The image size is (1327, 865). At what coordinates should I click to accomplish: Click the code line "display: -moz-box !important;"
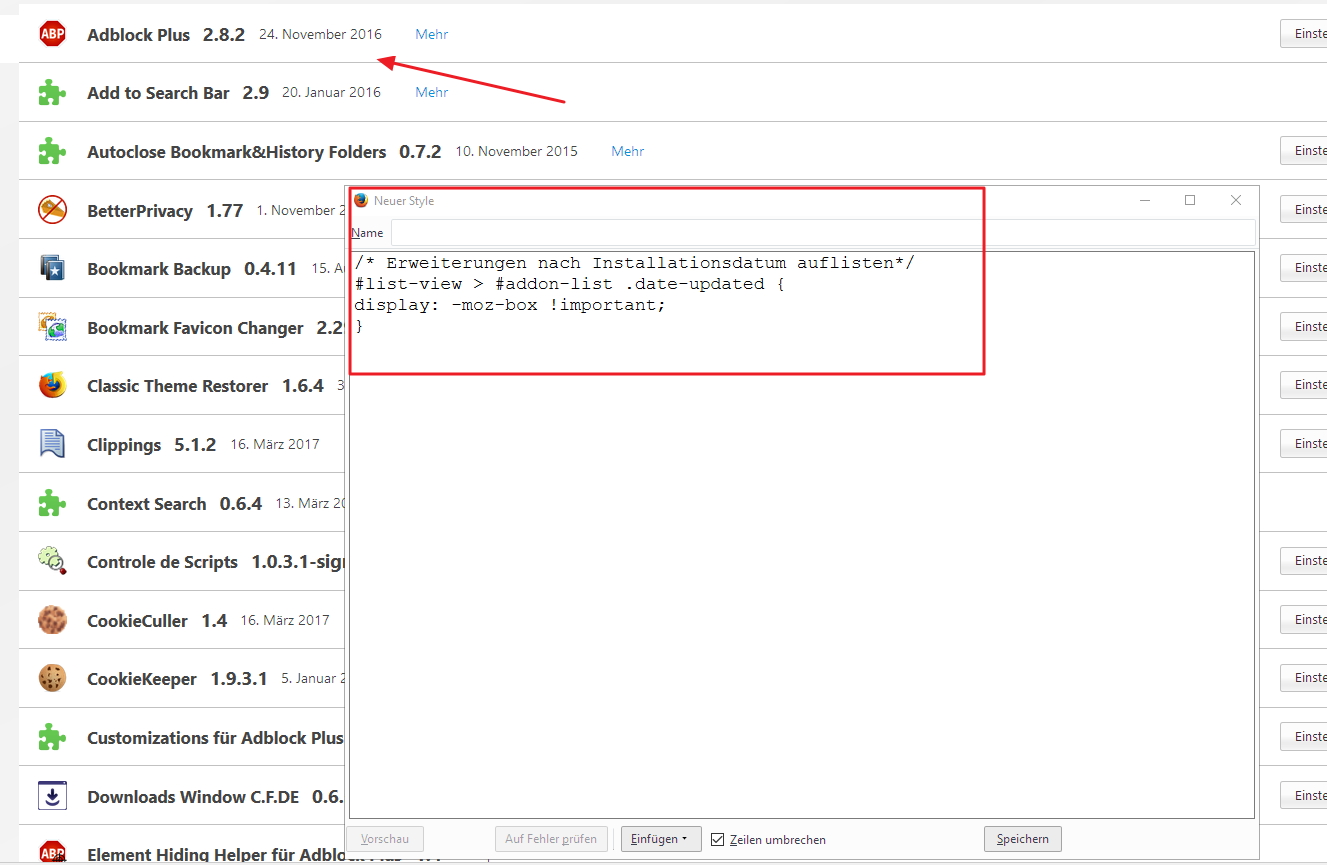510,305
